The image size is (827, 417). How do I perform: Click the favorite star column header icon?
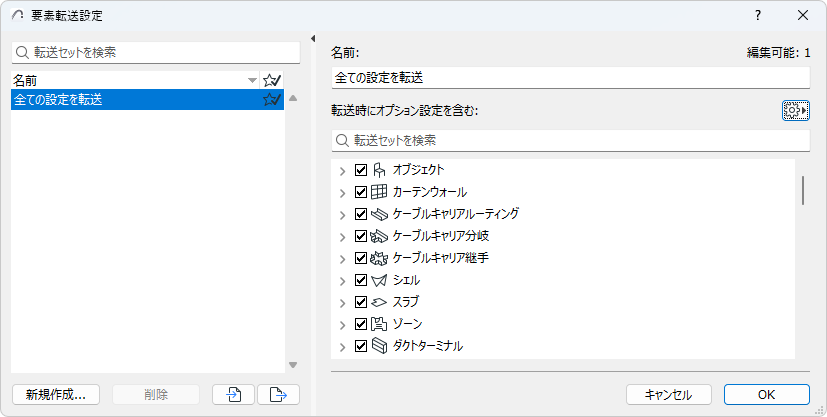coord(272,80)
